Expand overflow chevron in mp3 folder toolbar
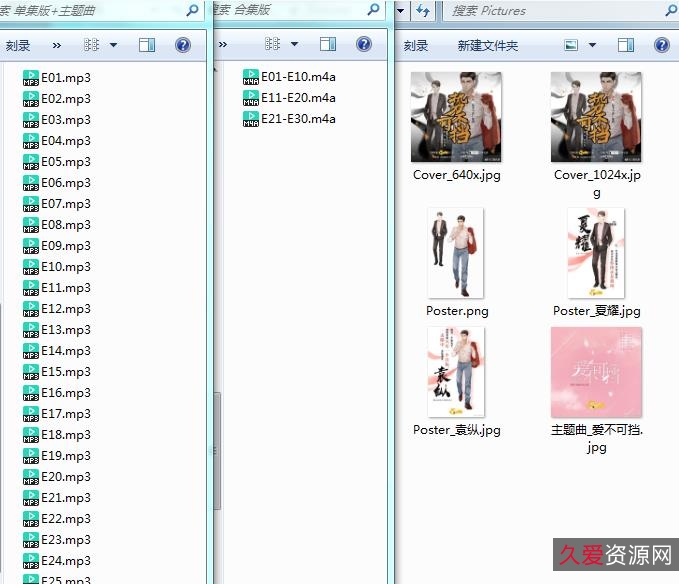This screenshot has width=679, height=584. (x=57, y=45)
